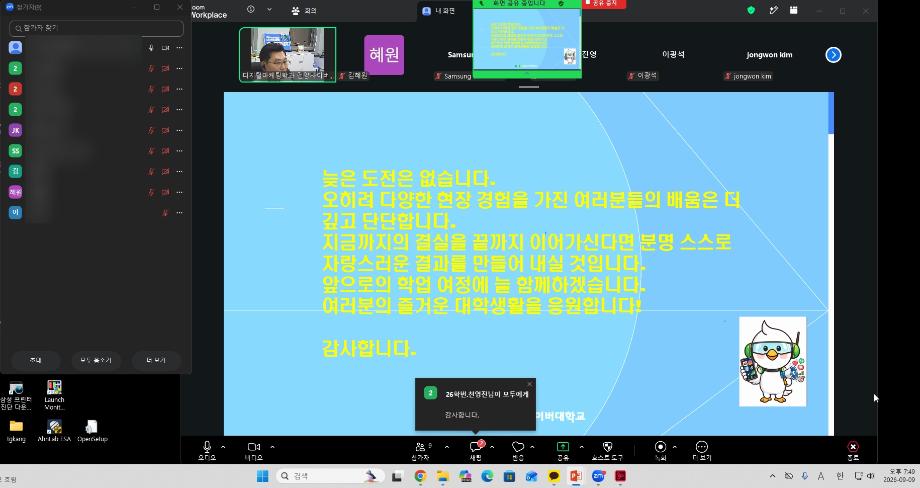Toggle microphone icon on first participant row

151,48
